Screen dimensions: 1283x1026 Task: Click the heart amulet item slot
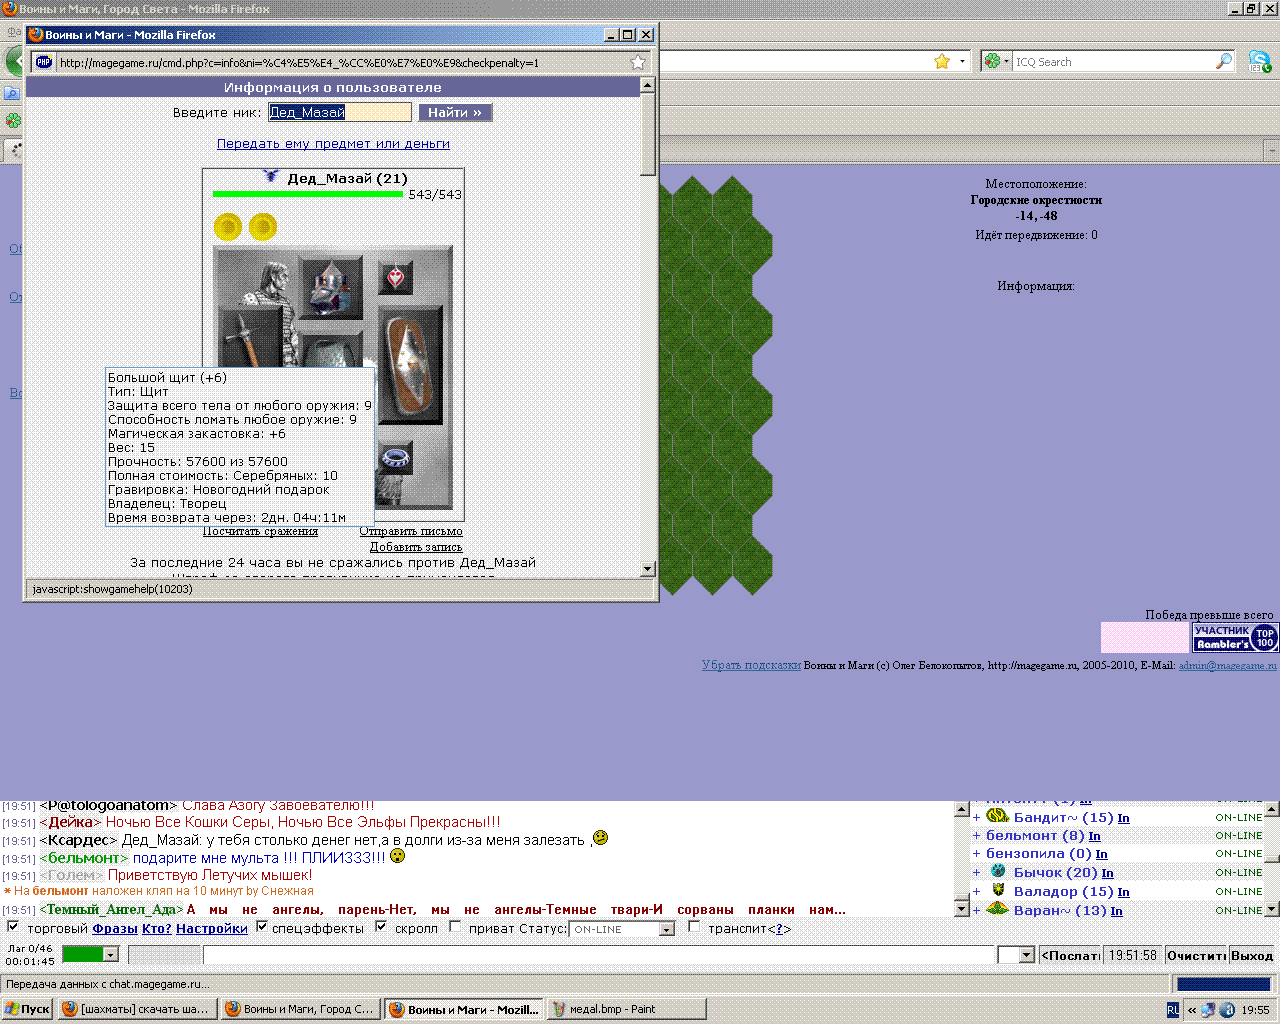coord(396,277)
